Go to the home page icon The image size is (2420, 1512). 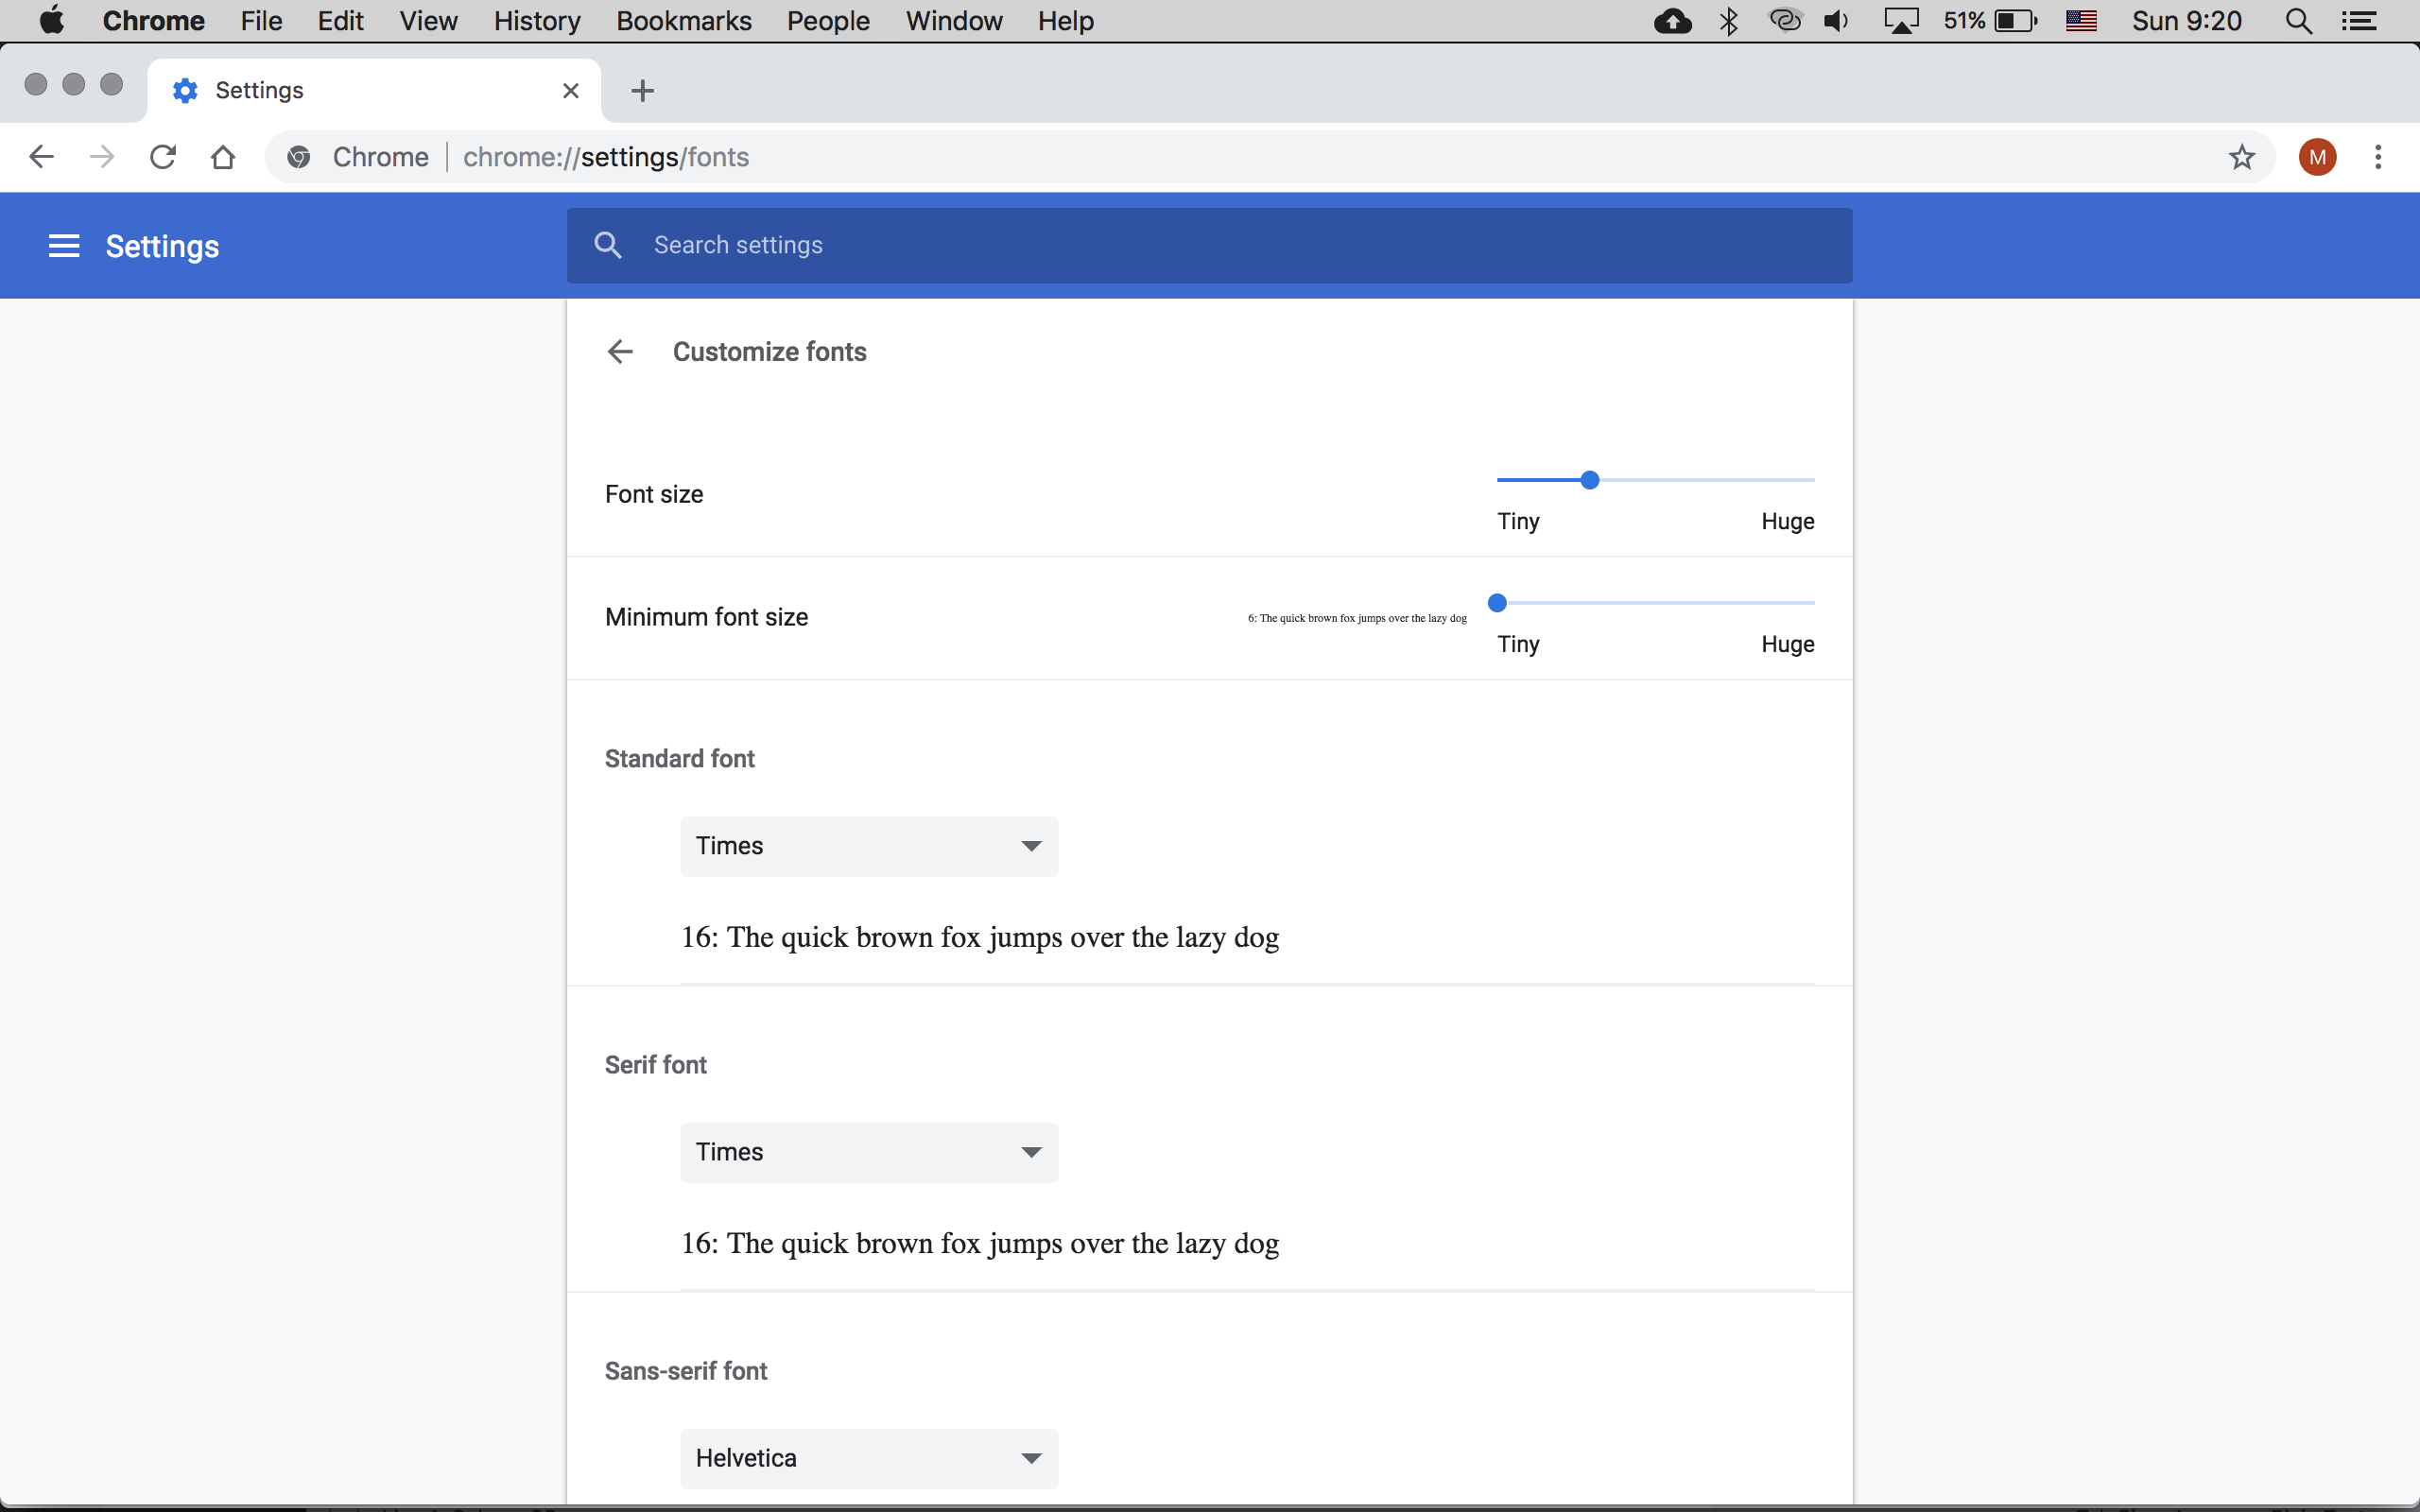coord(223,157)
